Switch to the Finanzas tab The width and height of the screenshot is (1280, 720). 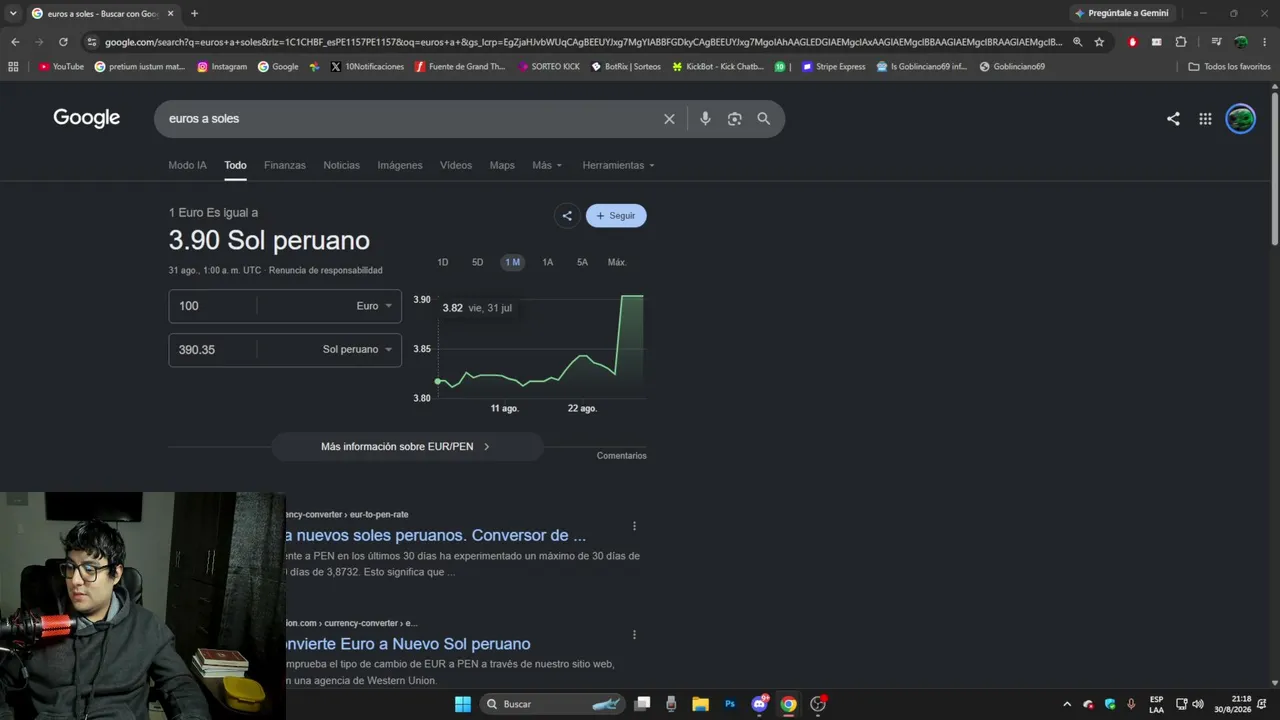285,165
